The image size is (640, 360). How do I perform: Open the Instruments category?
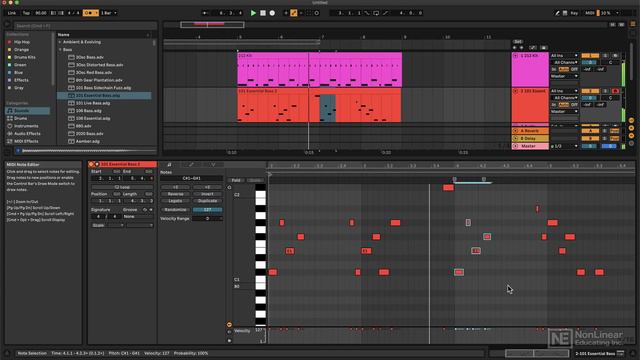[x=26, y=126]
